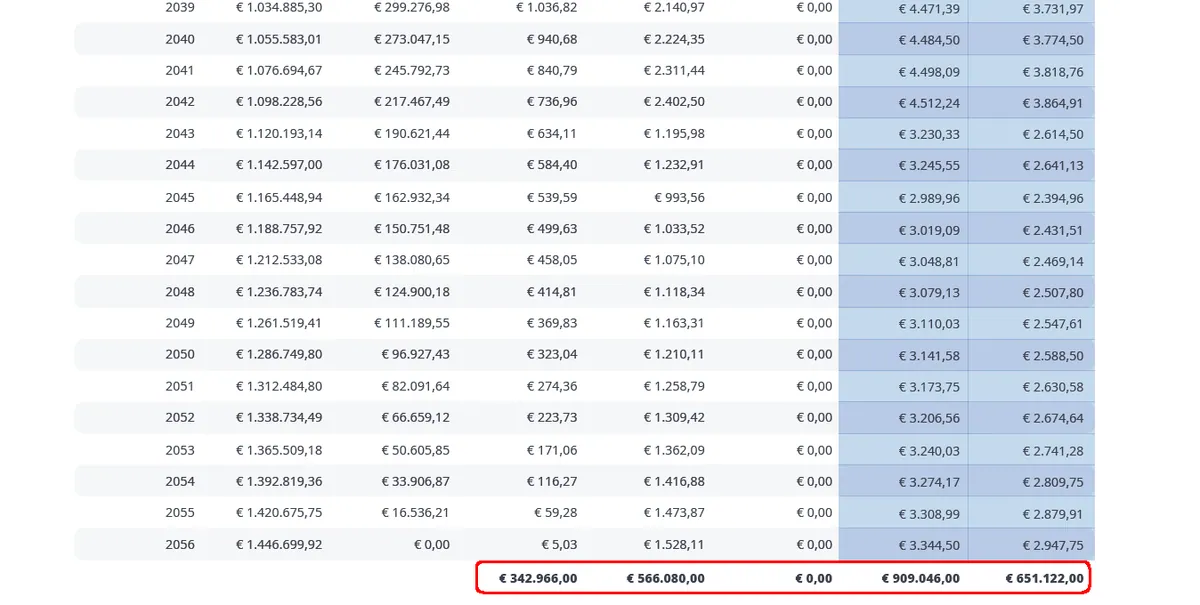Viewport: 1200px width, 605px height.
Task: Select the year 2040 row label
Action: [180, 39]
